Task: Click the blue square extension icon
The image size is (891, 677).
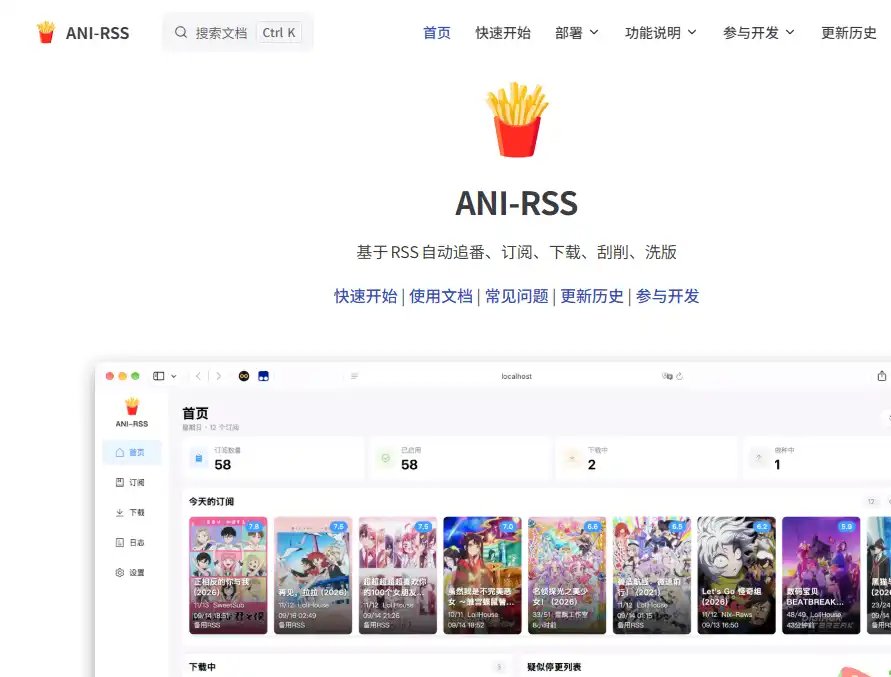Action: point(263,376)
